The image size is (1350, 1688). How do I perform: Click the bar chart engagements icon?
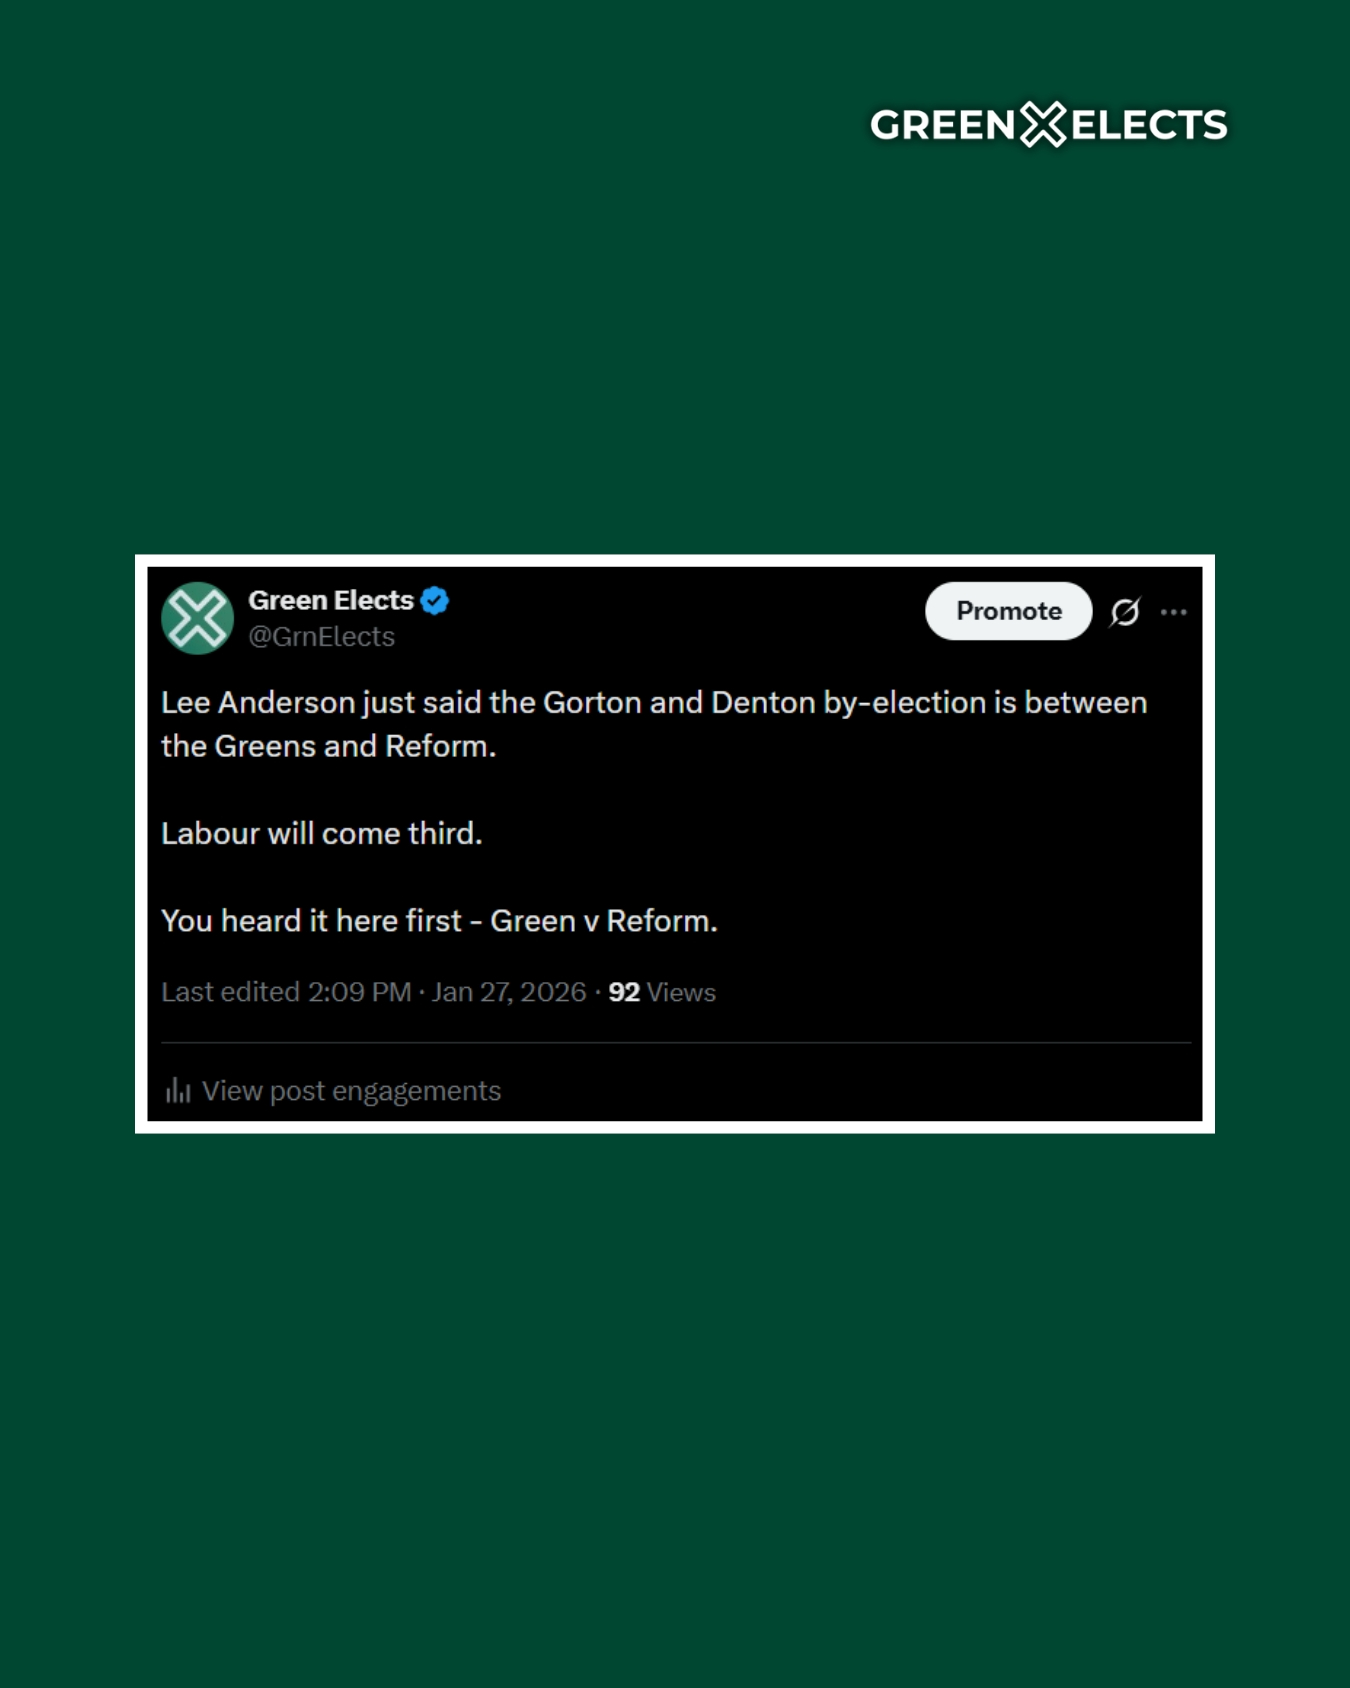[x=178, y=1090]
